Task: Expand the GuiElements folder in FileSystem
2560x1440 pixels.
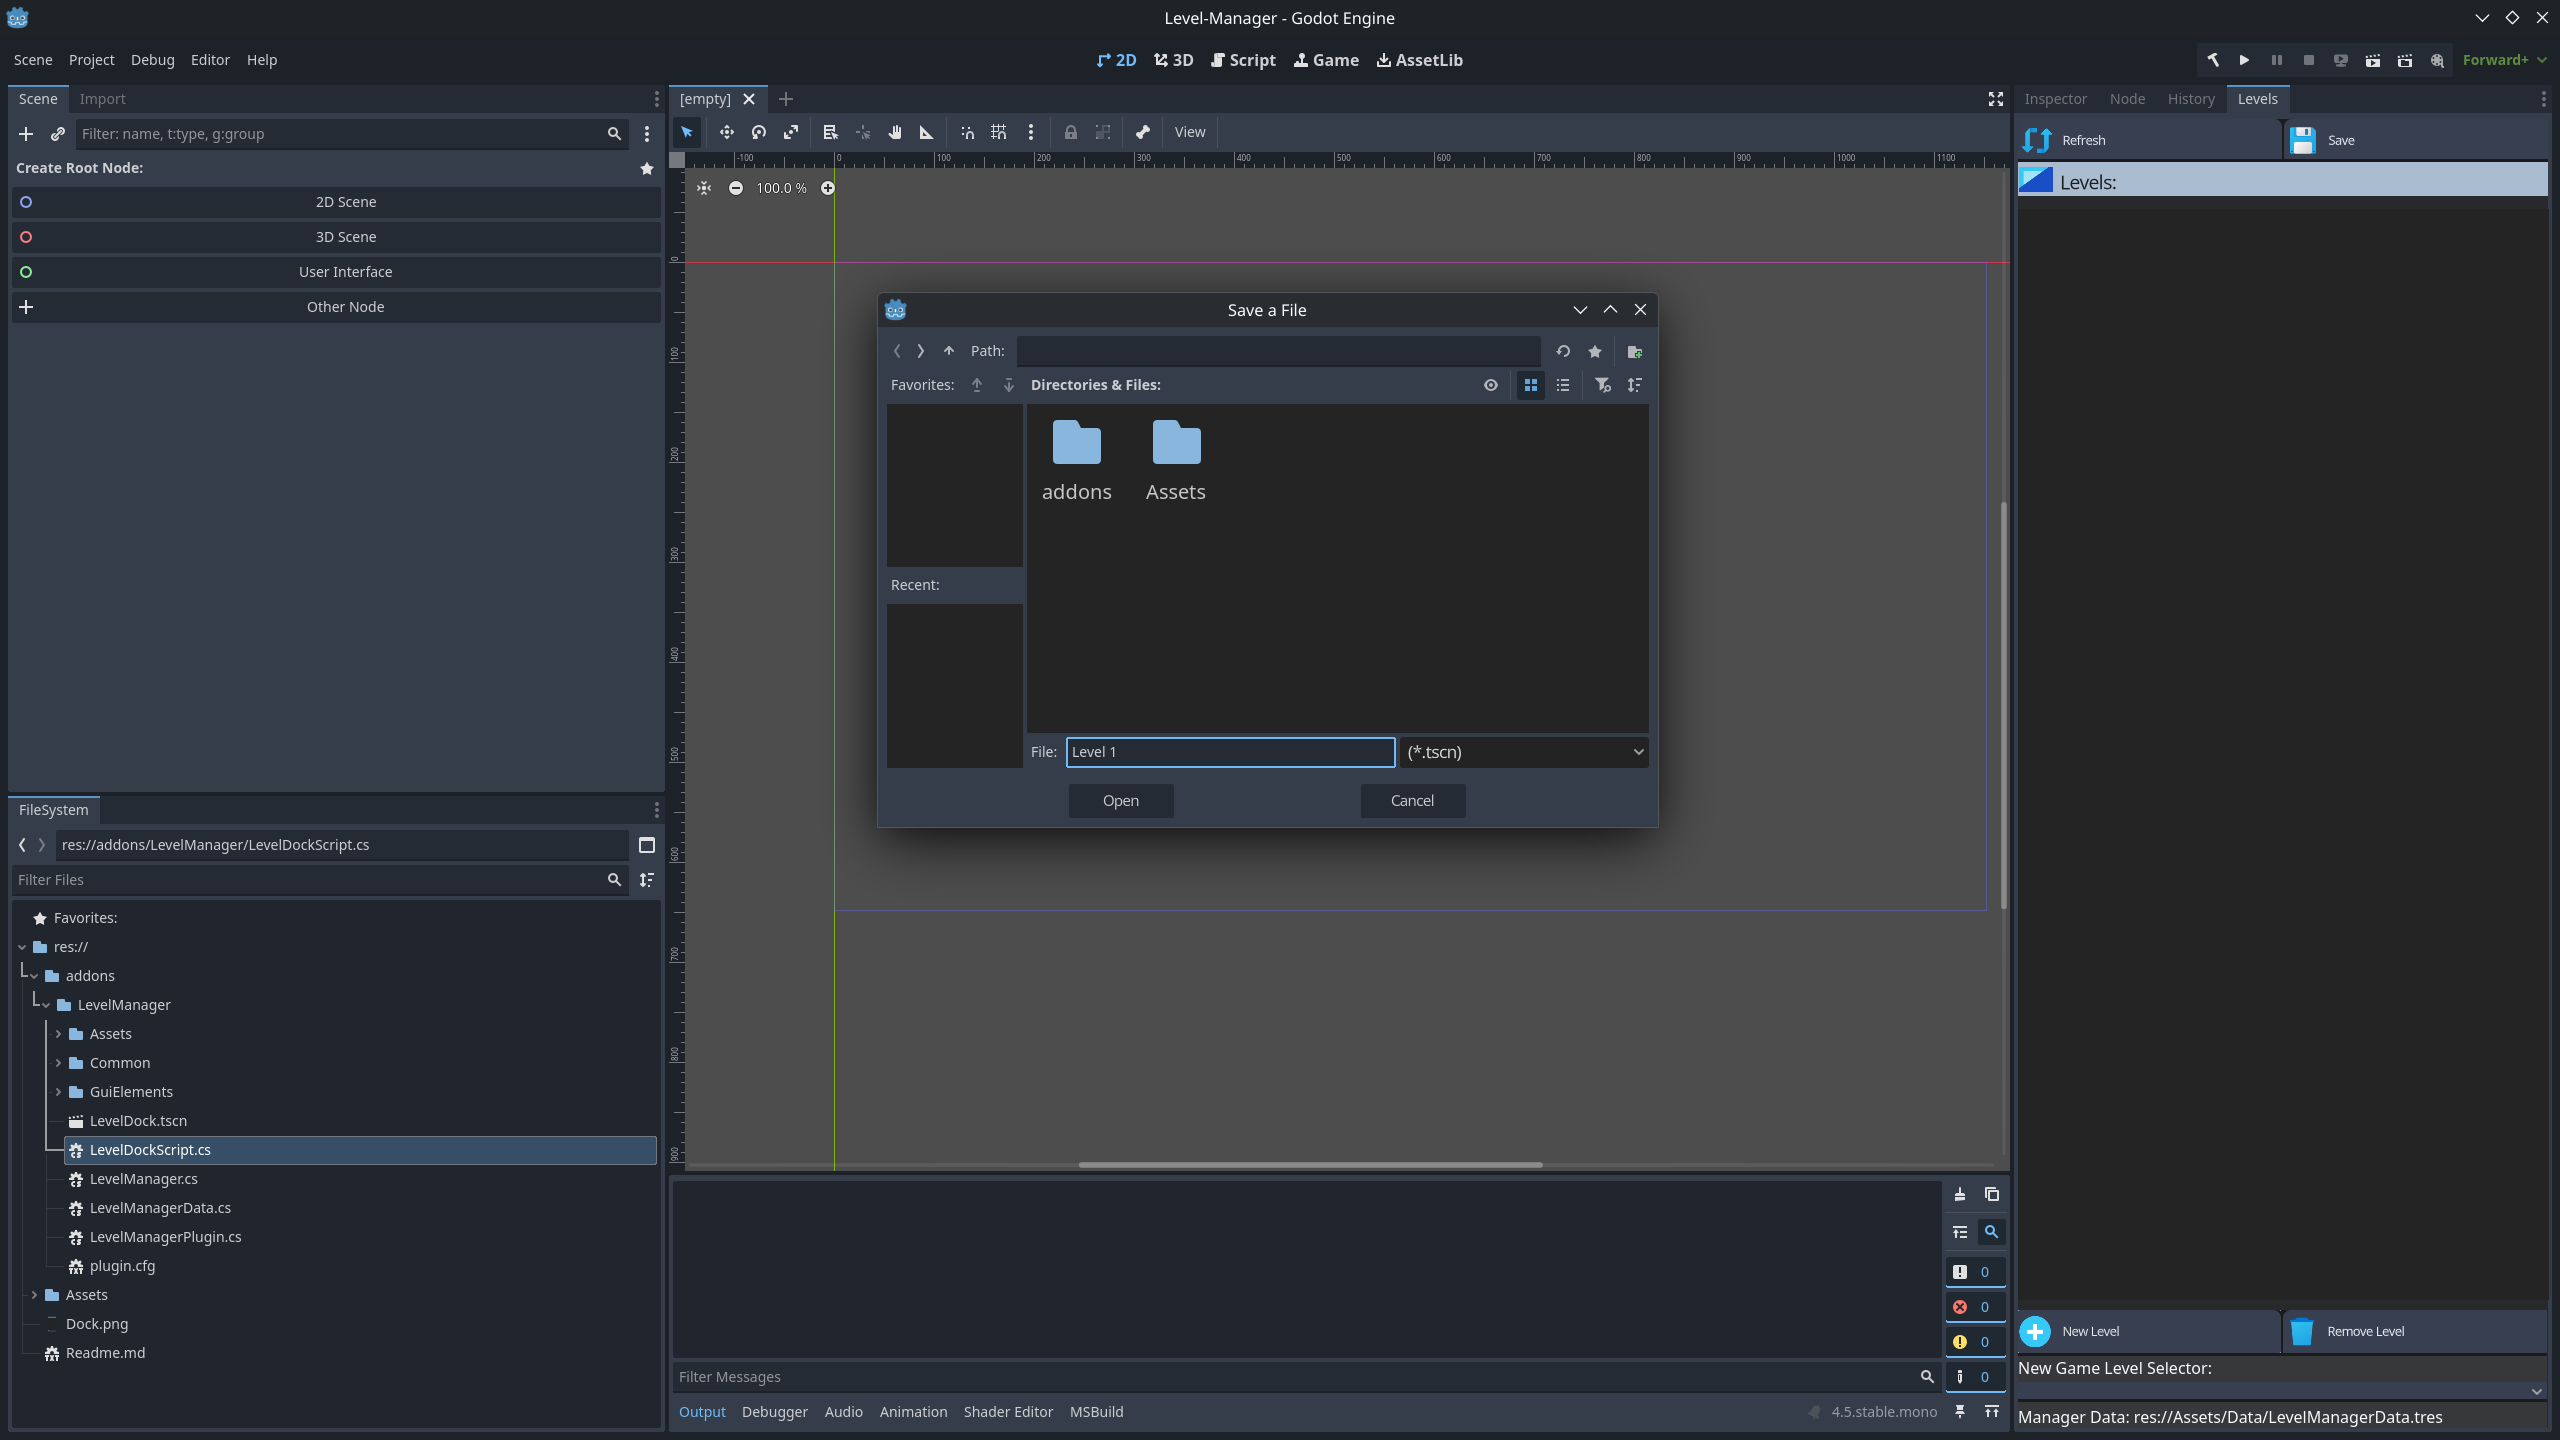Action: (x=58, y=1092)
